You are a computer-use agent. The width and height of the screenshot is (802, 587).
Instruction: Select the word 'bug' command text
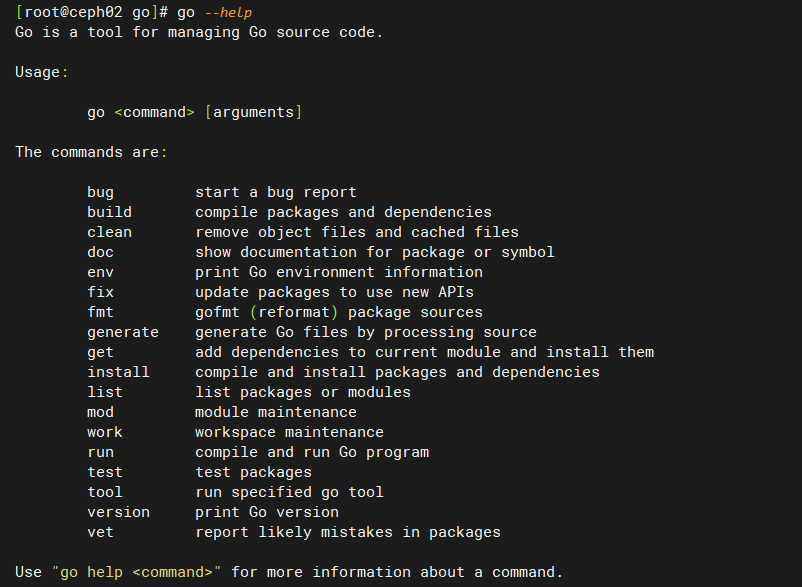tap(100, 191)
